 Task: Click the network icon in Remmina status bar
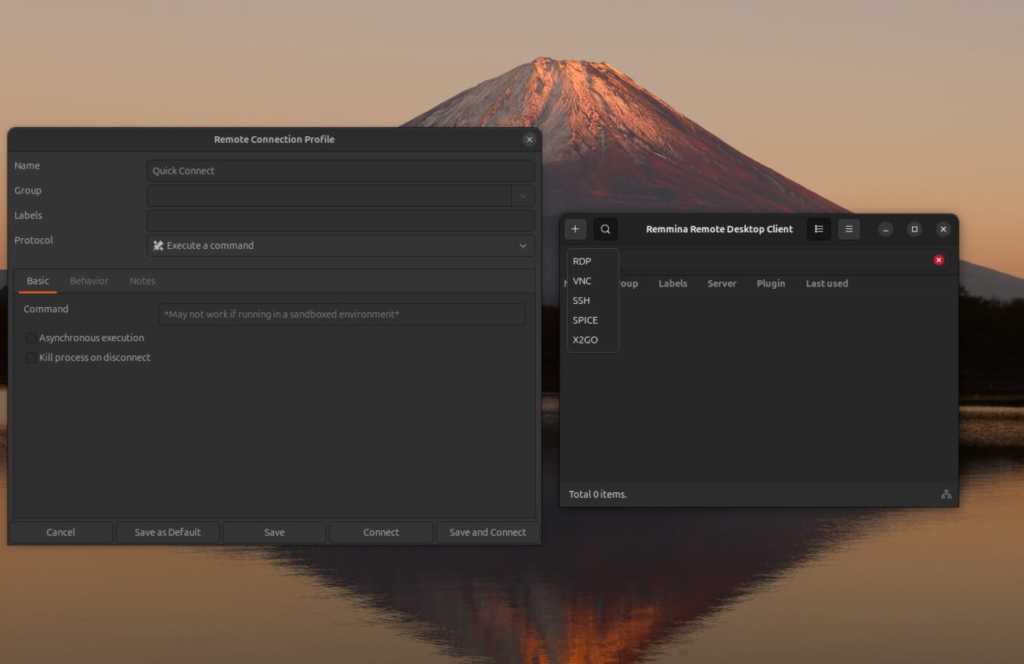tap(946, 494)
